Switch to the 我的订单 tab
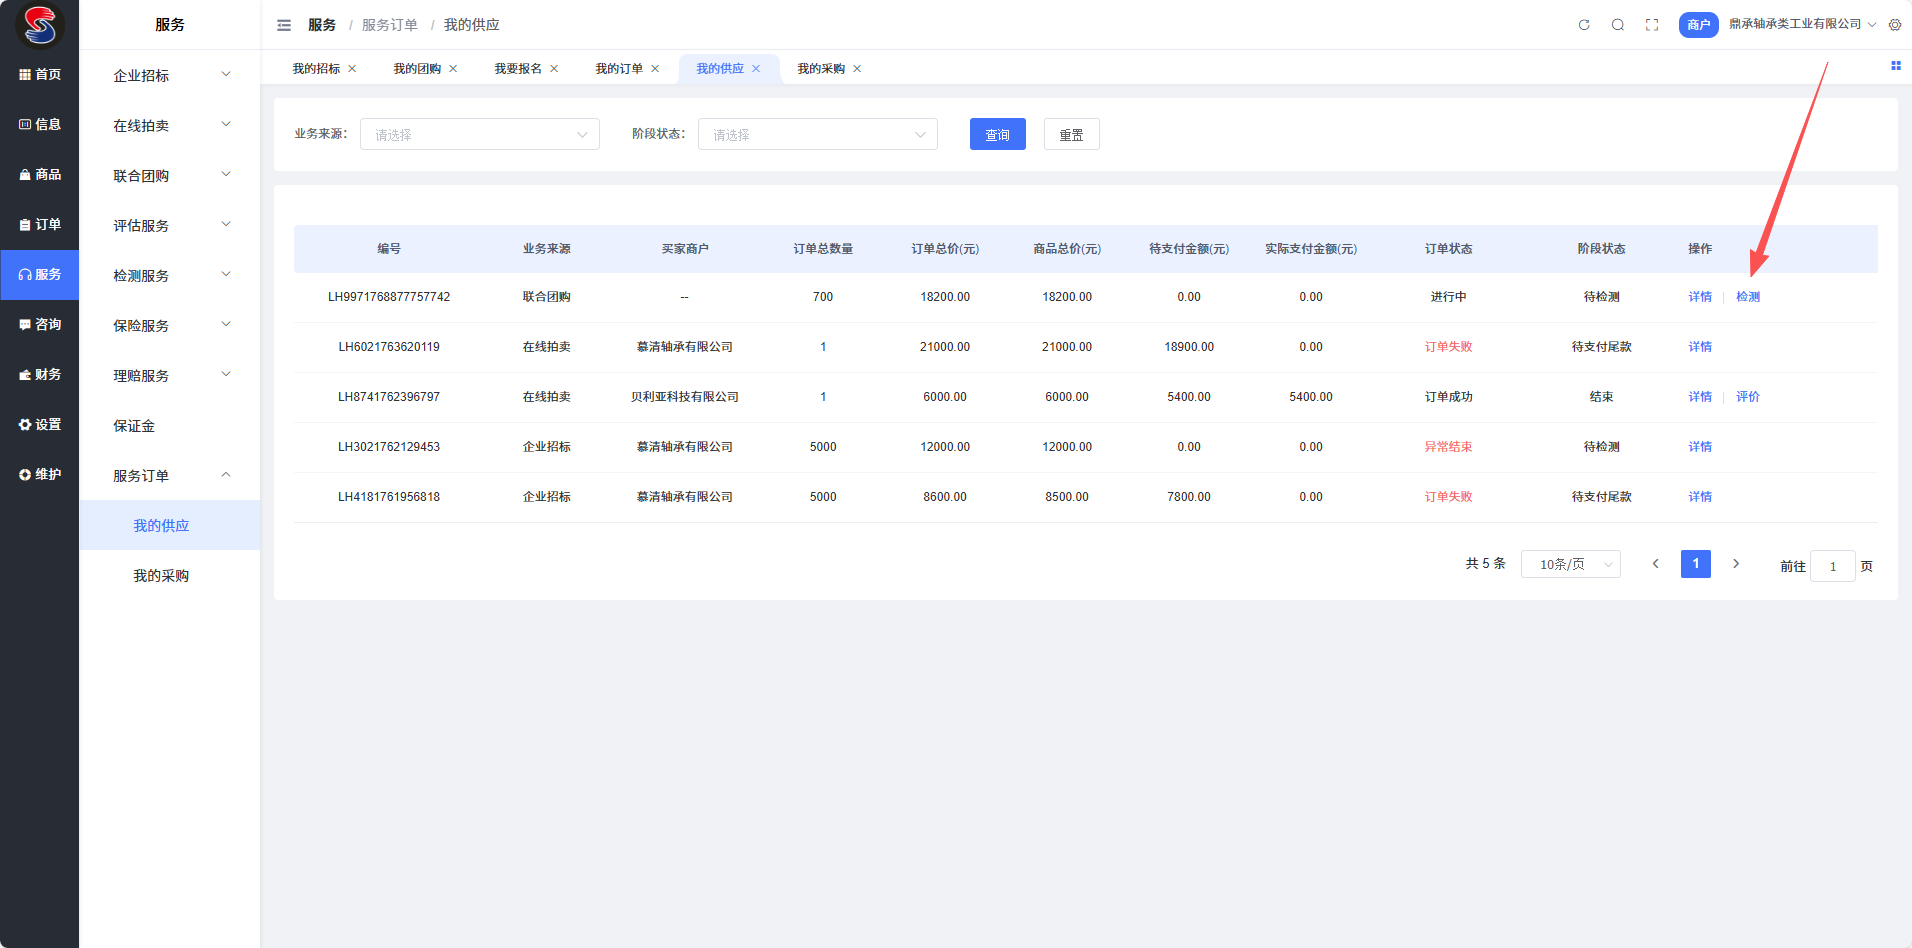 pos(619,69)
